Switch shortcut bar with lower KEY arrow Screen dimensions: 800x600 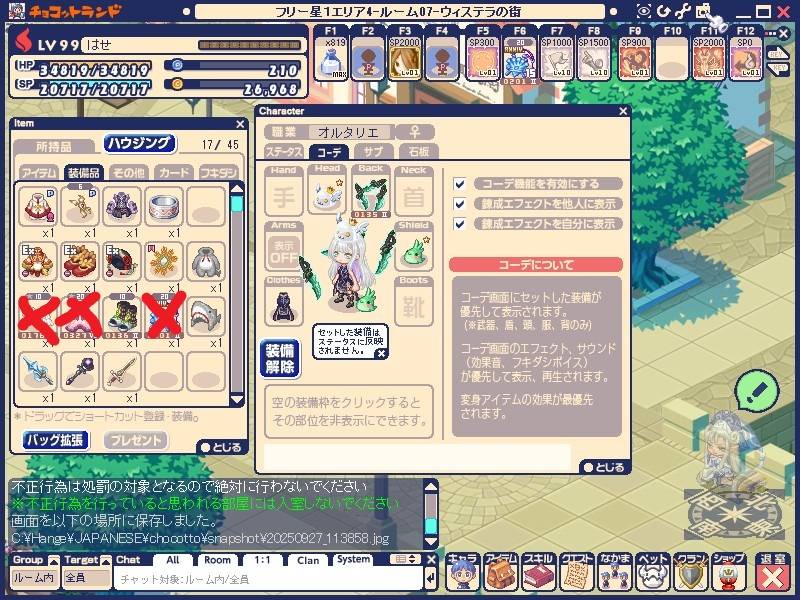pyautogui.click(x=777, y=68)
